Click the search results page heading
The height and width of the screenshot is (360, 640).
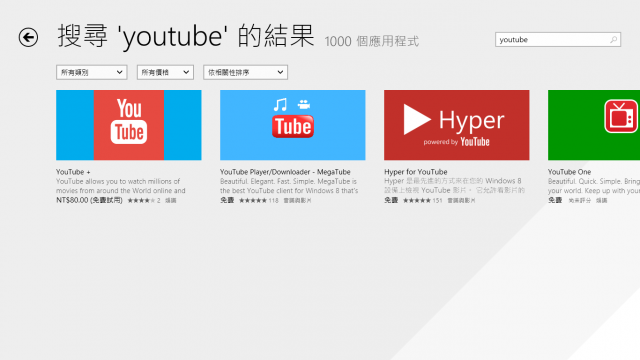point(186,36)
